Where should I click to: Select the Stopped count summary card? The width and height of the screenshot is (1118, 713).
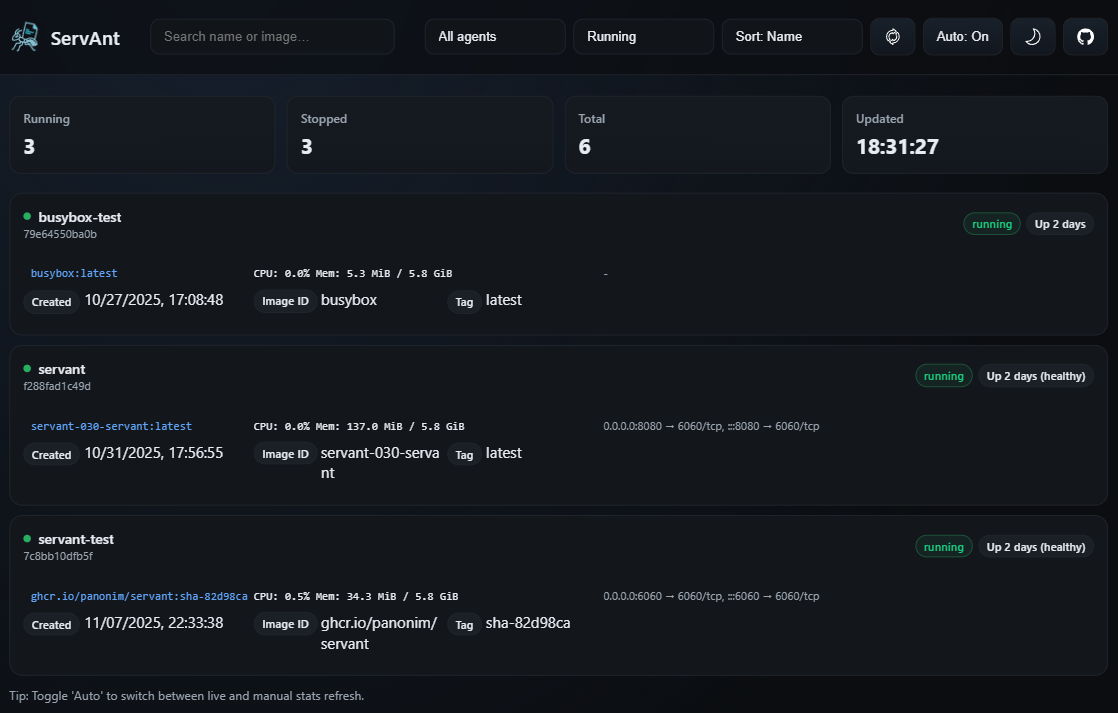pyautogui.click(x=419, y=134)
